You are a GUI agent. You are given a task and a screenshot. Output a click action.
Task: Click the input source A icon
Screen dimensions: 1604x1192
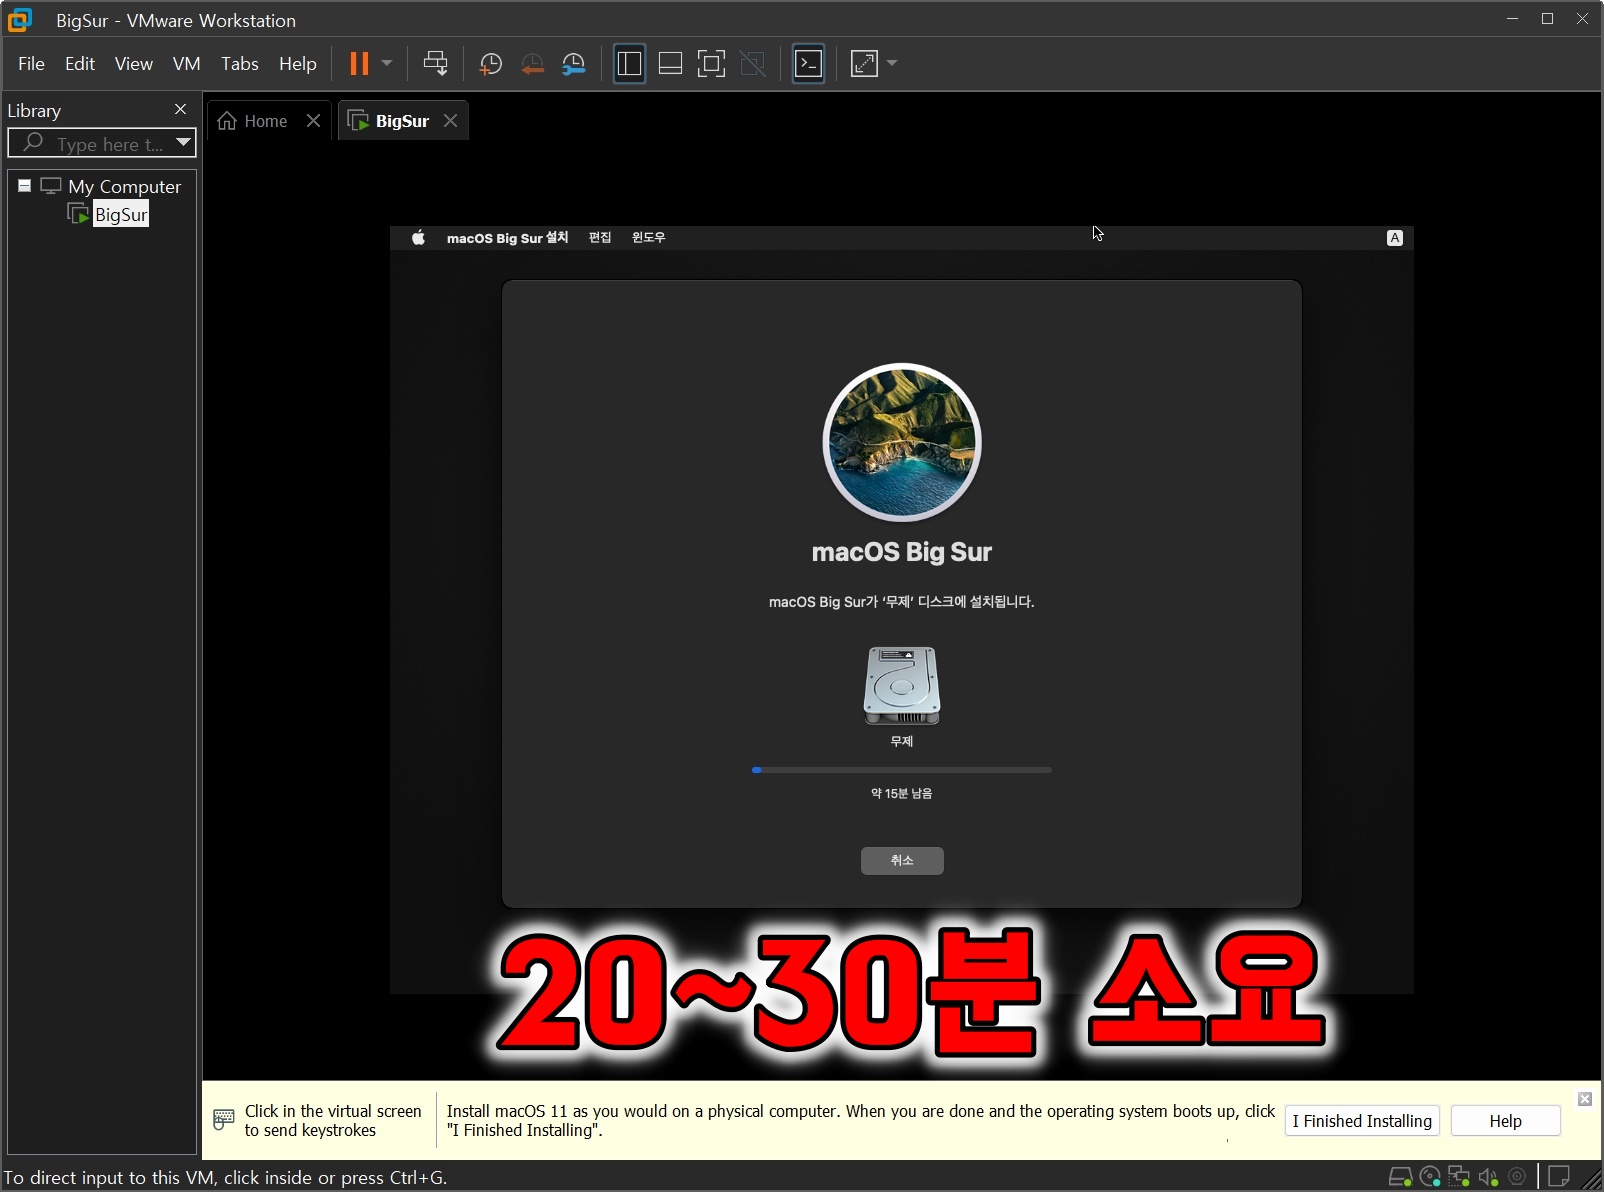tap(1395, 238)
